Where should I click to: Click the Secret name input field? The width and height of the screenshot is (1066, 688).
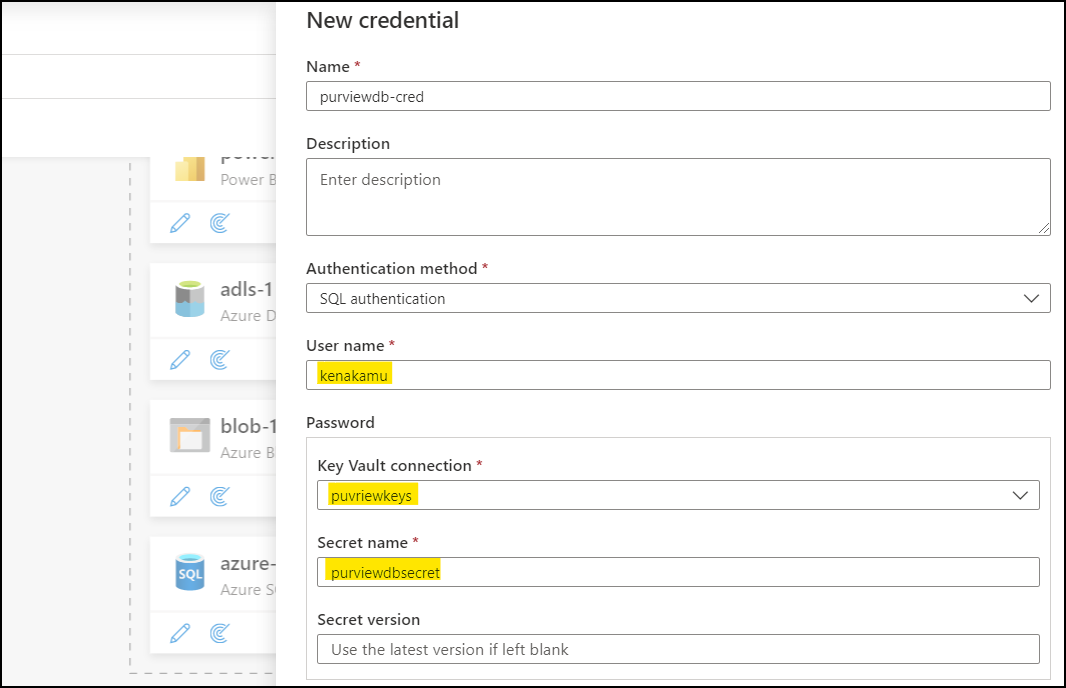(678, 572)
